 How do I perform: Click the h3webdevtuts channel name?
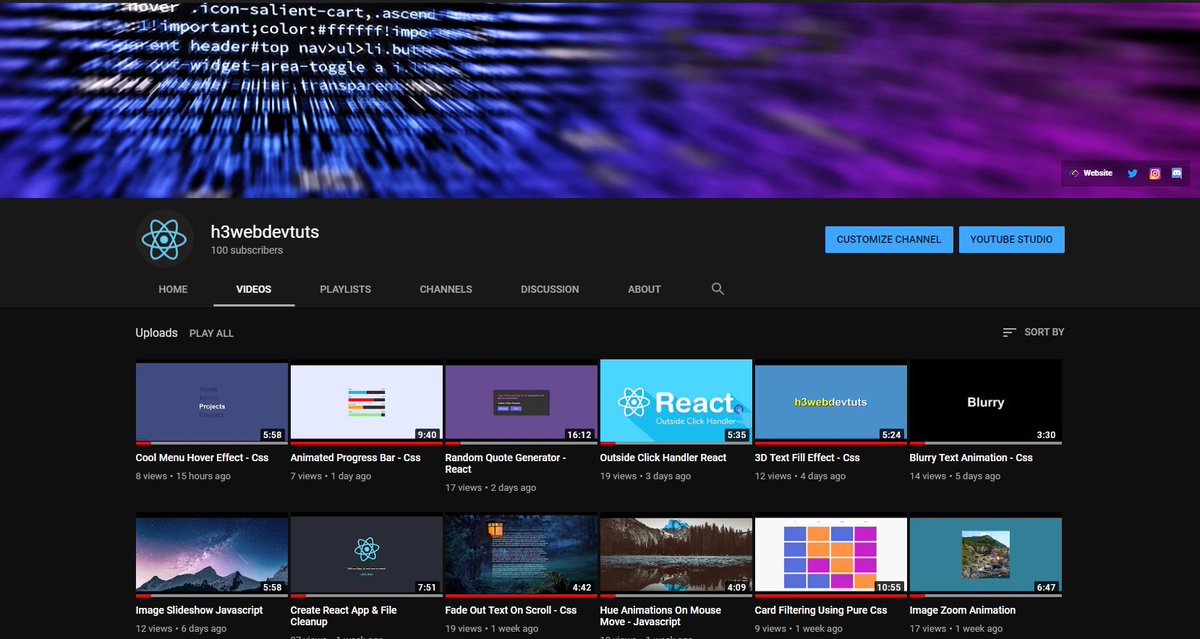point(265,231)
